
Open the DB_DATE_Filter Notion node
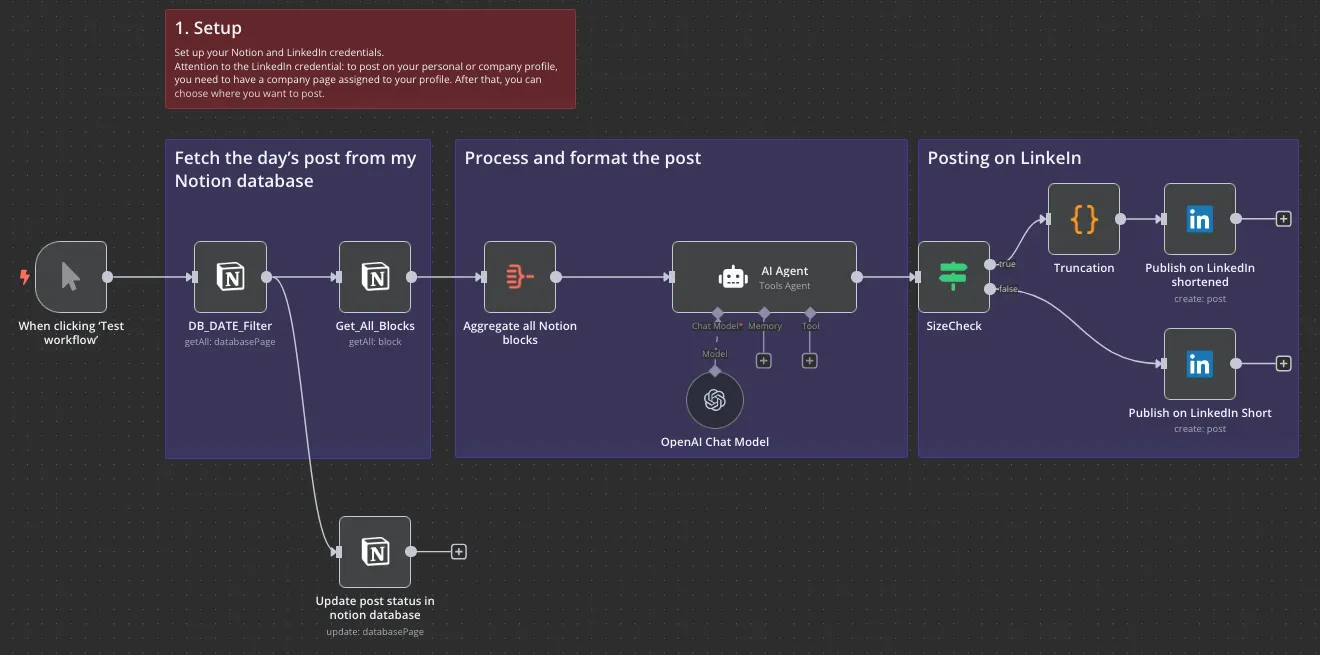click(230, 277)
